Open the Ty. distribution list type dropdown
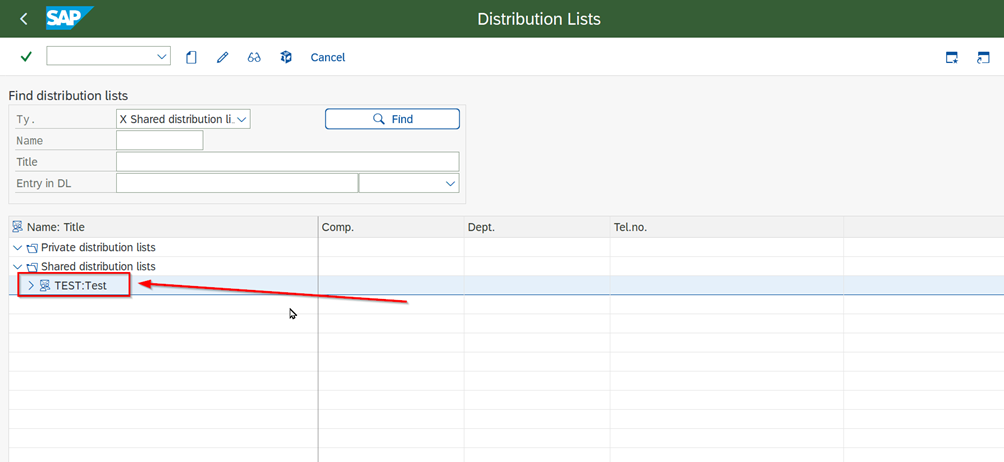 point(242,119)
